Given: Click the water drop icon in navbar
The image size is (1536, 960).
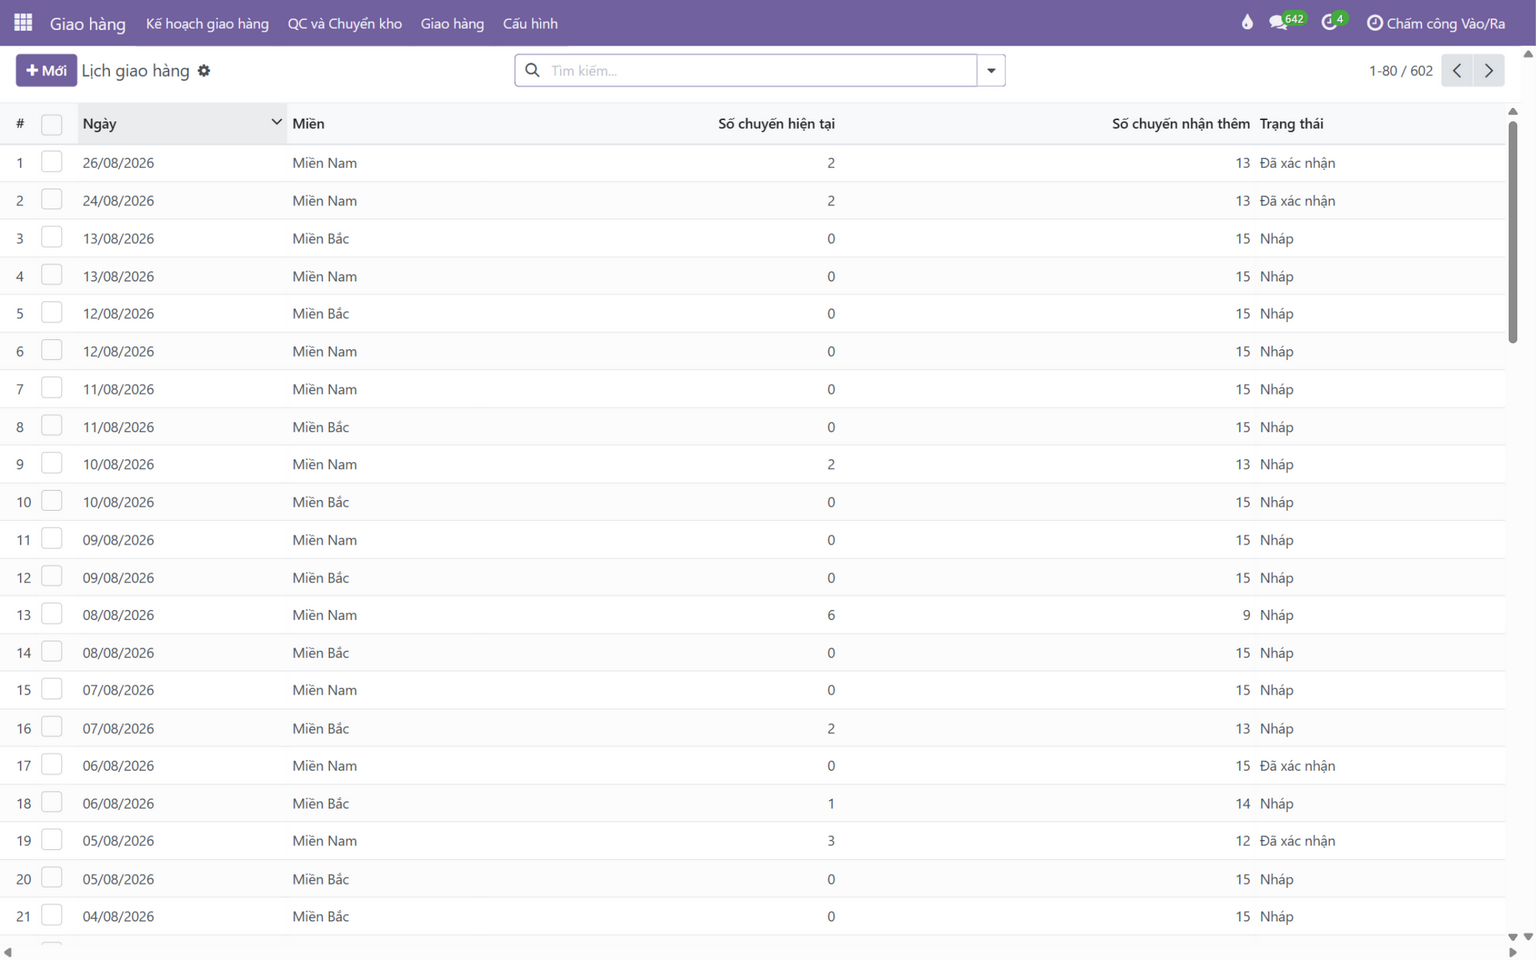Looking at the screenshot, I should (1247, 22).
